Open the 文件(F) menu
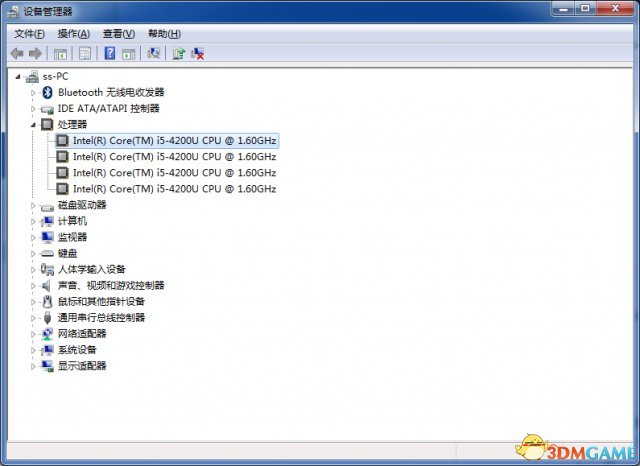The height and width of the screenshot is (466, 640). [x=29, y=33]
